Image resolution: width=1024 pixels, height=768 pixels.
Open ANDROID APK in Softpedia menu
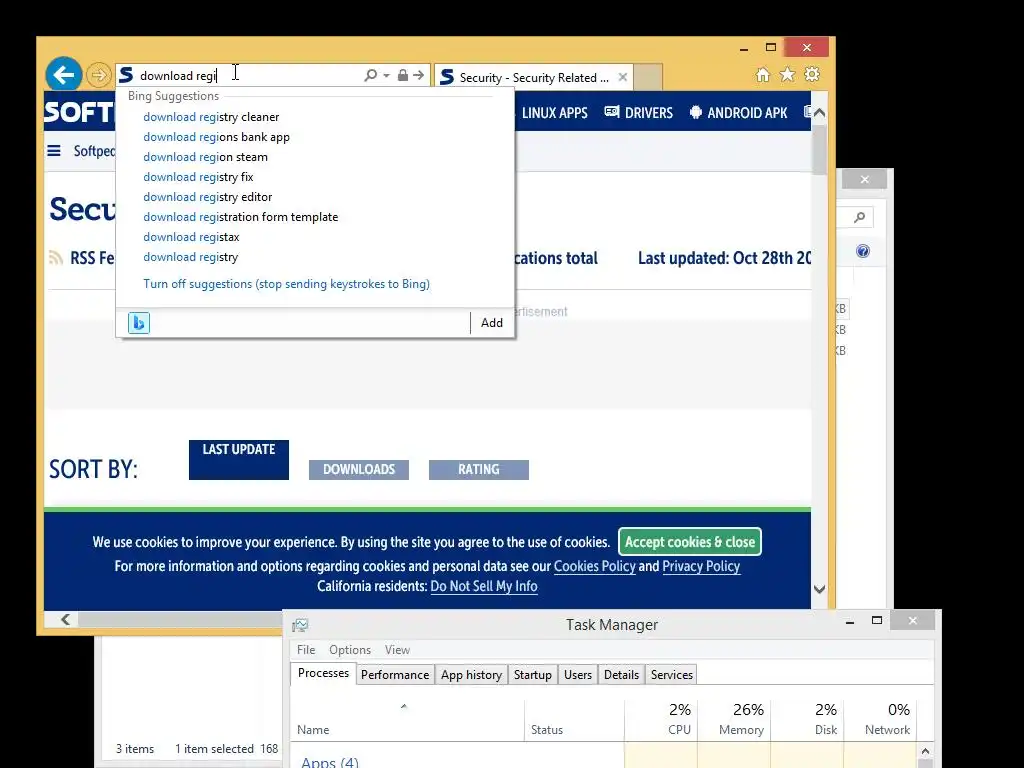click(739, 113)
